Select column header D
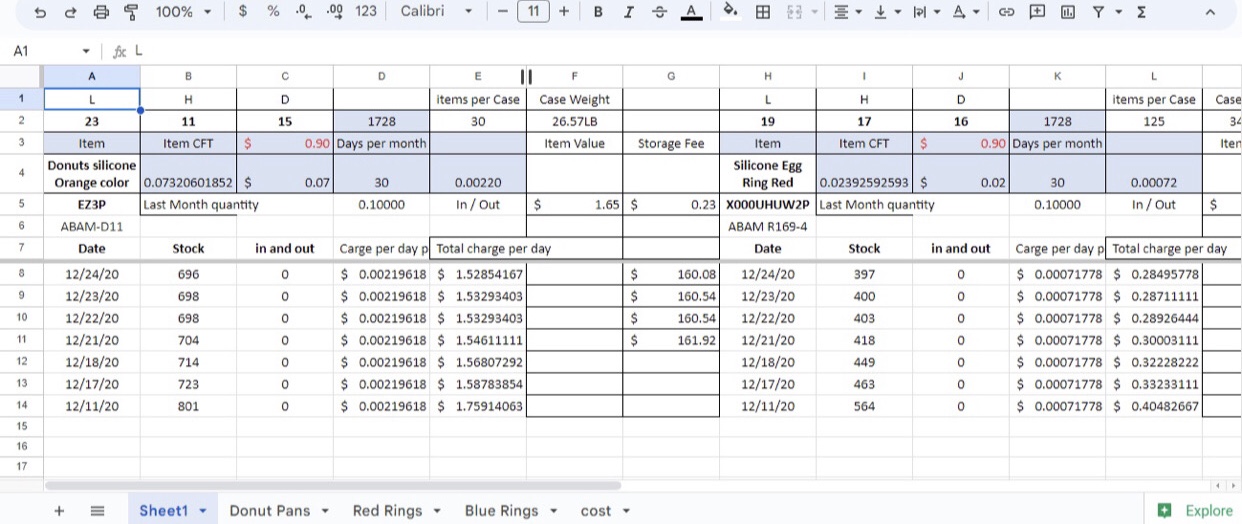This screenshot has width=1242, height=524. [x=381, y=76]
